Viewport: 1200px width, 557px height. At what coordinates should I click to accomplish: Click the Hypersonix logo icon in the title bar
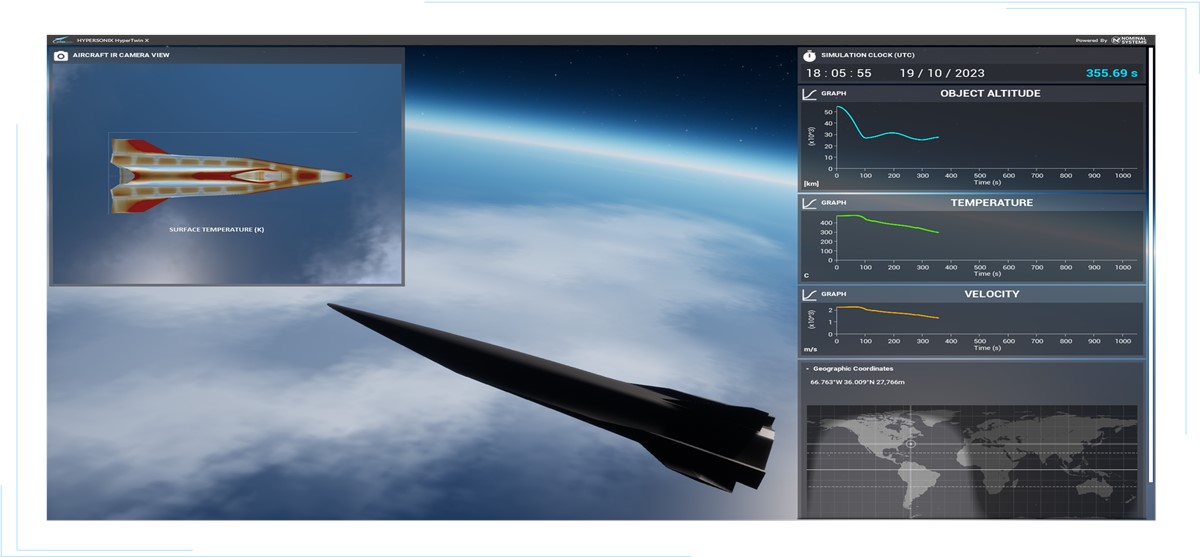(x=61, y=40)
